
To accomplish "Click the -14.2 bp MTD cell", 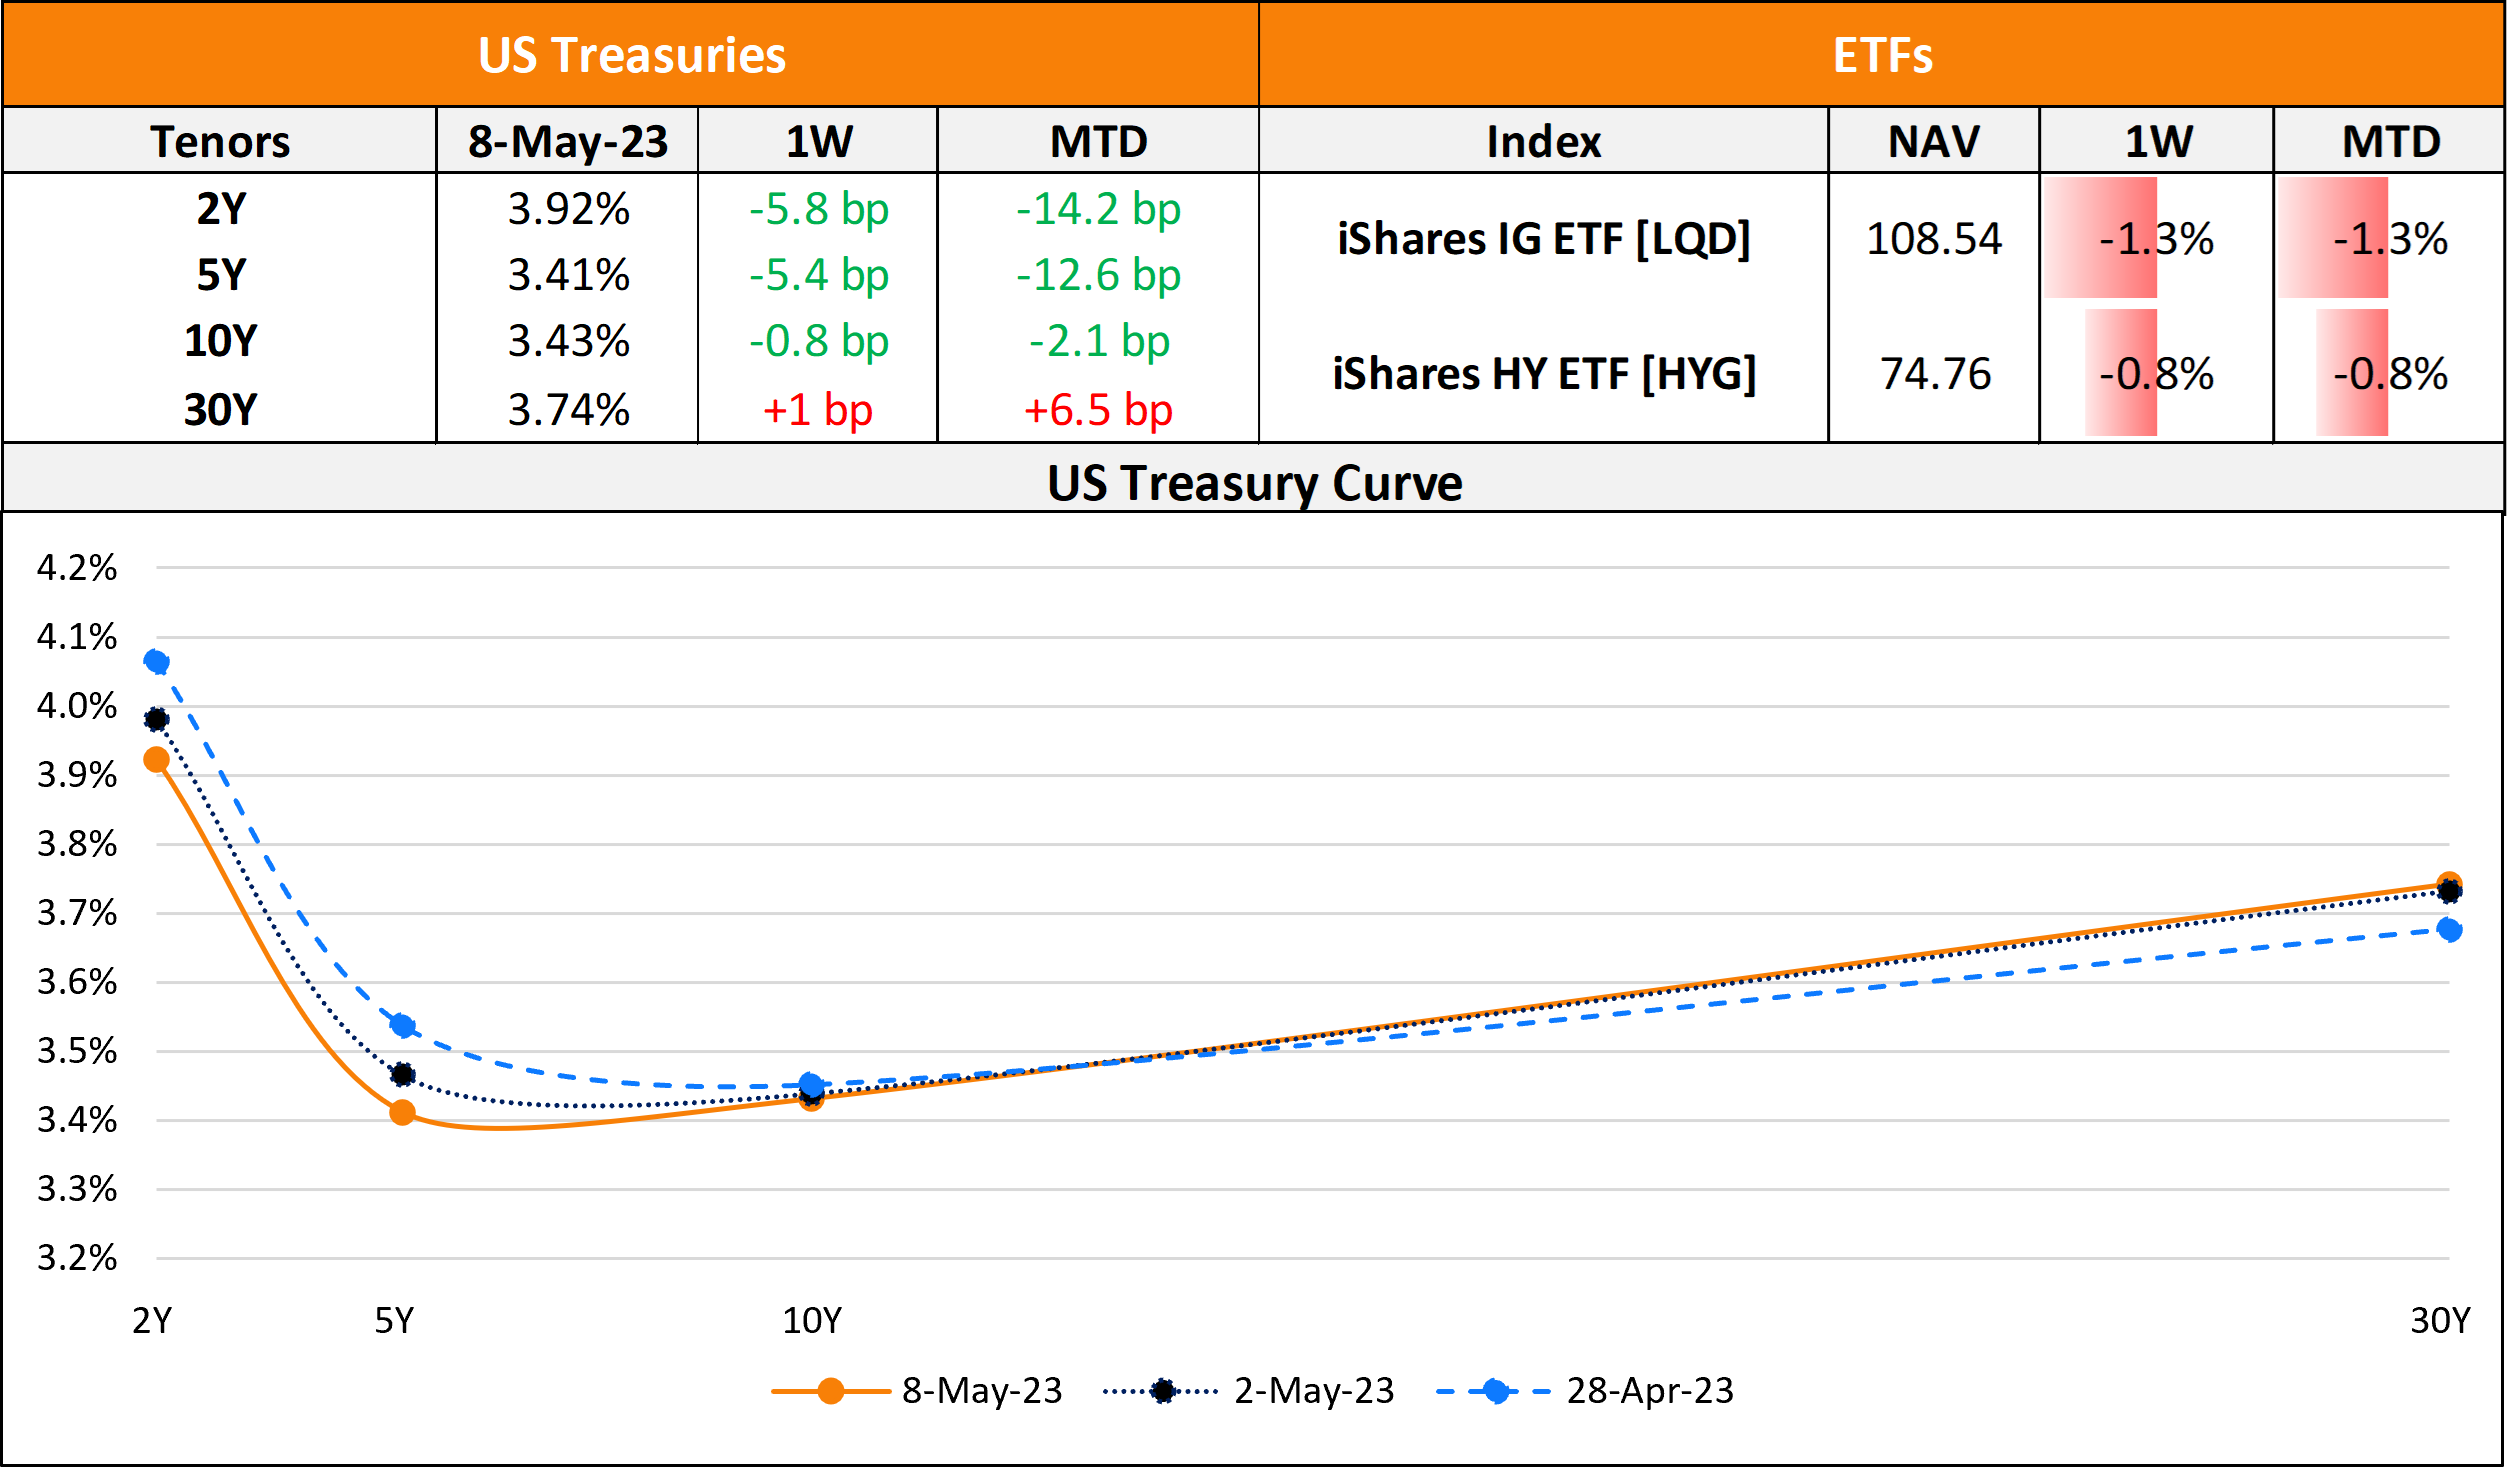I will (1098, 209).
